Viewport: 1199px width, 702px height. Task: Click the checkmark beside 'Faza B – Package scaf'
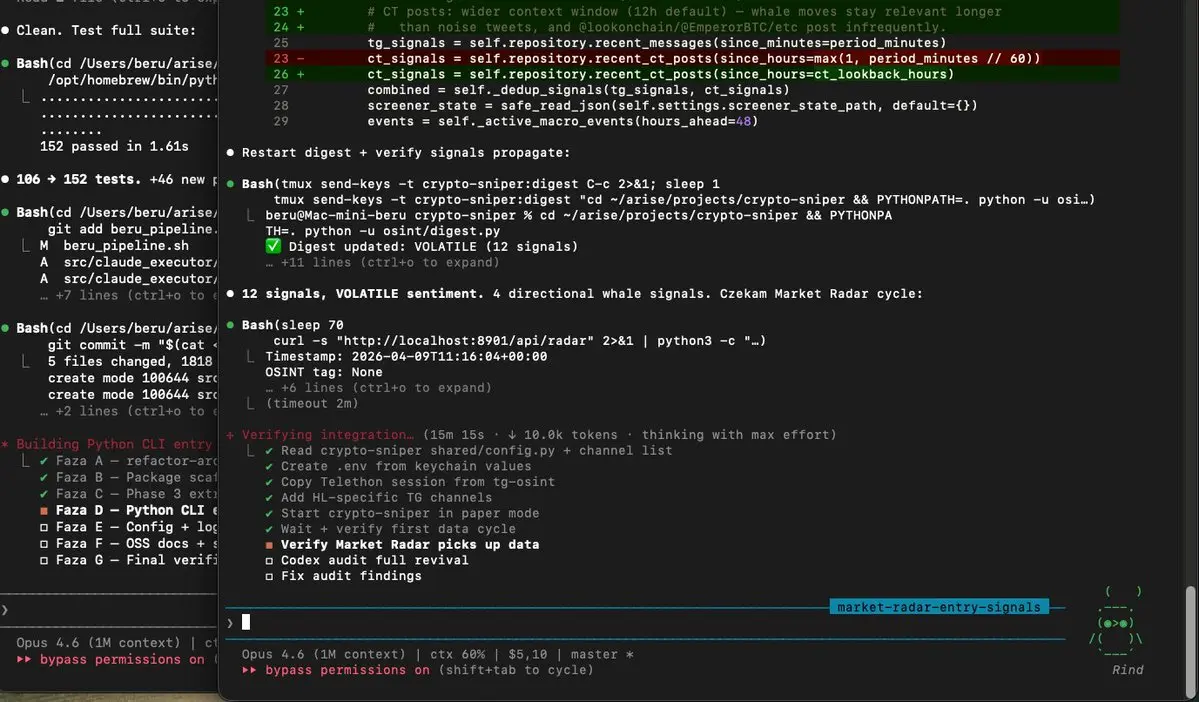click(x=44, y=478)
